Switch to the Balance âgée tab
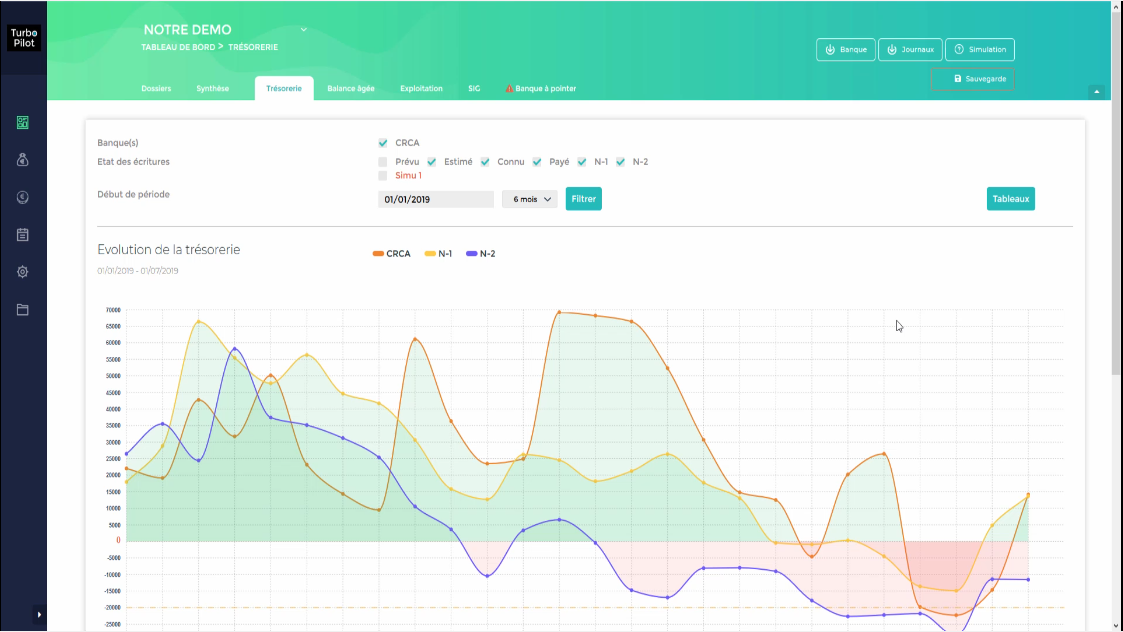This screenshot has width=1123, height=632. point(351,88)
